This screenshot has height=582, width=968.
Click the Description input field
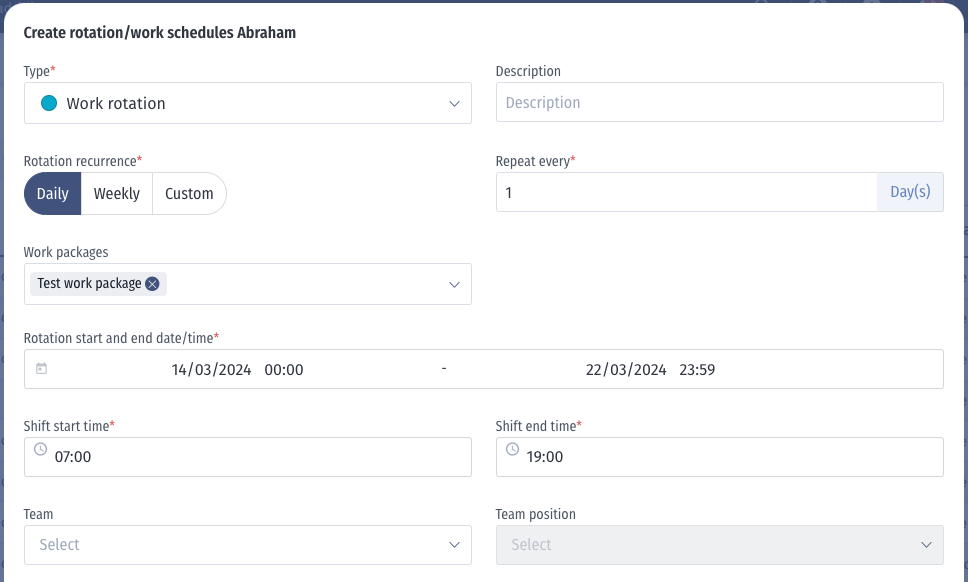point(720,102)
